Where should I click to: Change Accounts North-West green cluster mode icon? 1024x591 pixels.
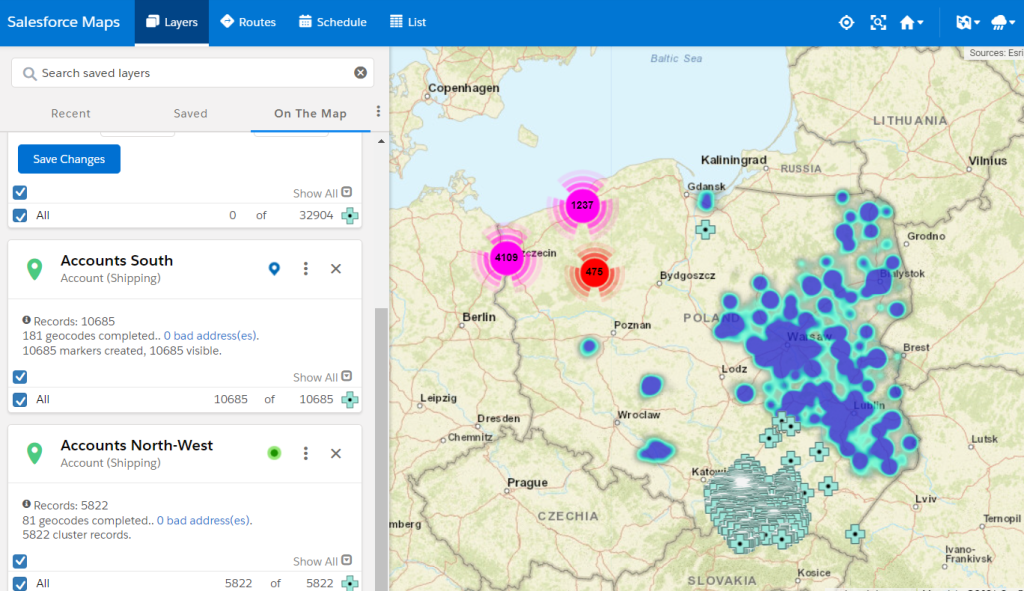274,453
